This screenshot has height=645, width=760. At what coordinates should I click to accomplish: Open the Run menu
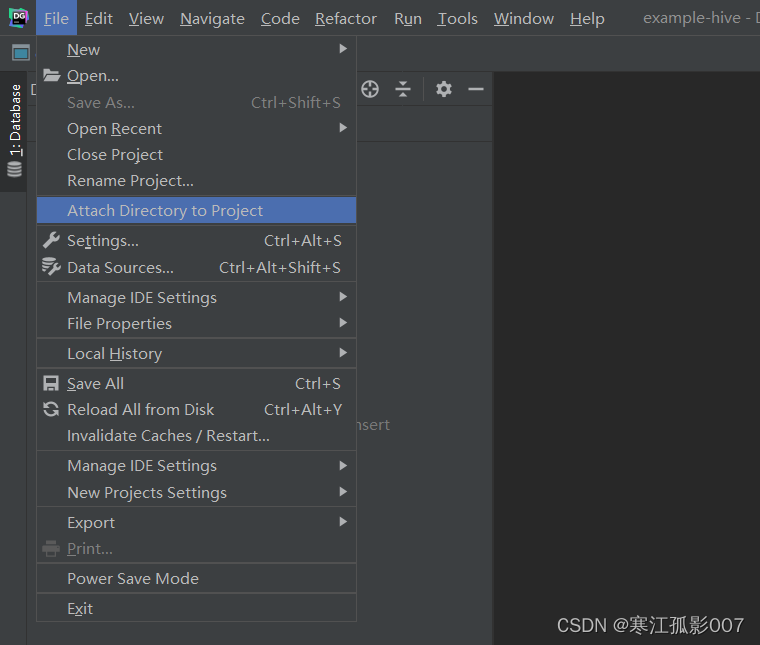(x=408, y=18)
